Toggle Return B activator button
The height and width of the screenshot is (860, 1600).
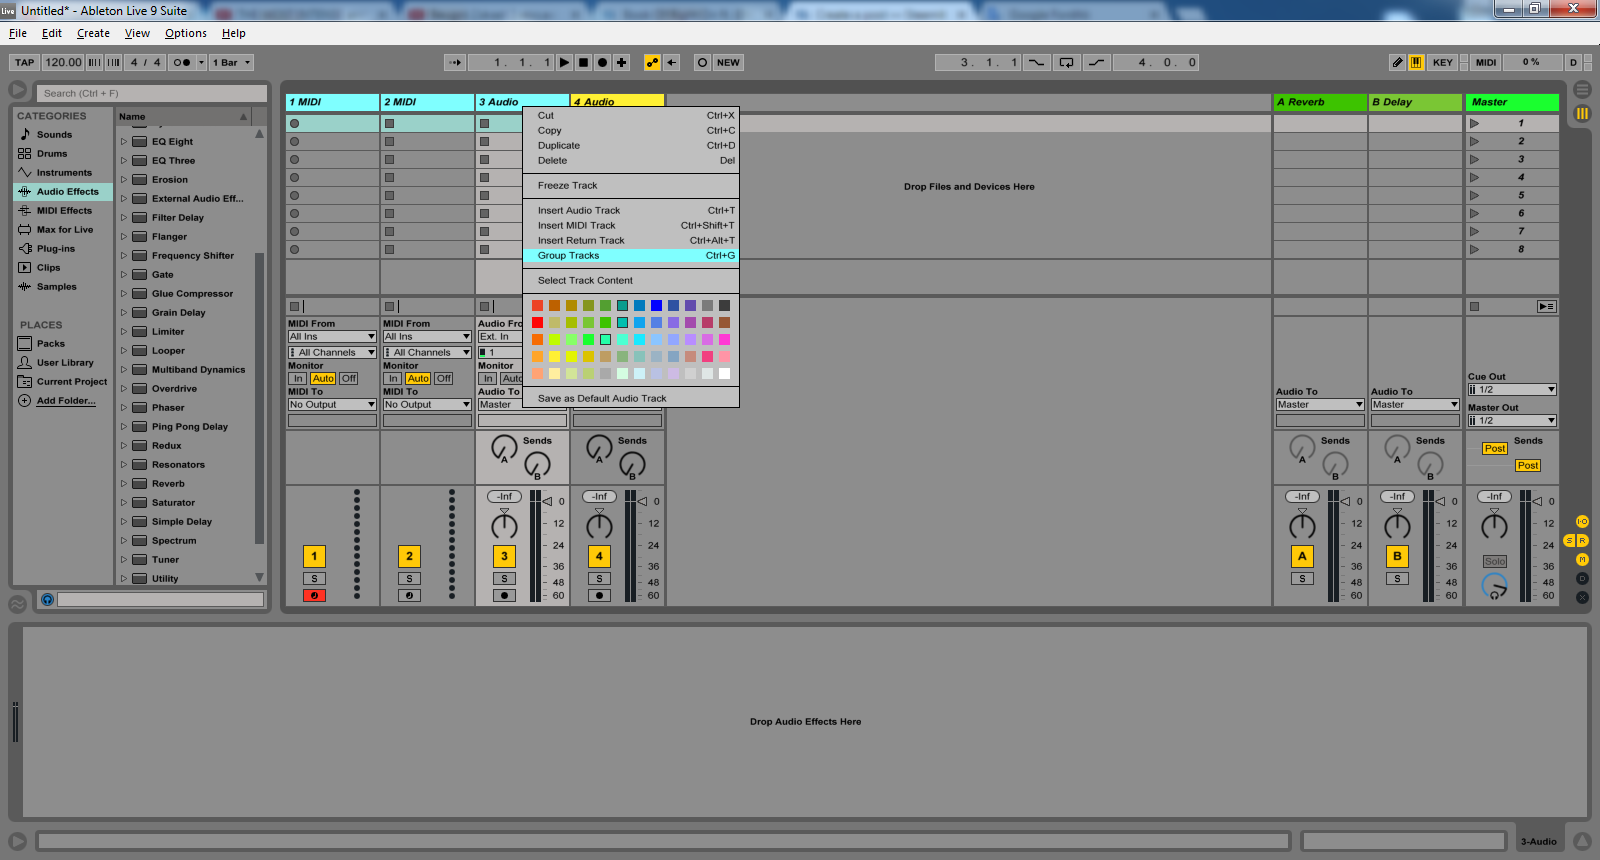coord(1397,556)
